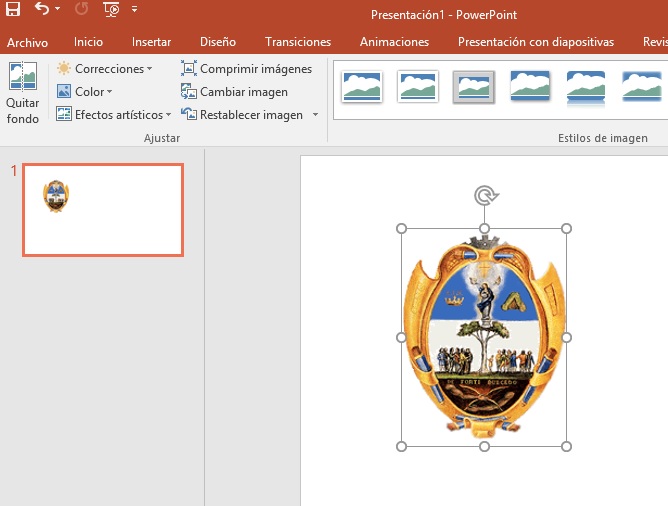Open the Animaciones tab
Image resolution: width=668 pixels, height=506 pixels.
click(394, 42)
